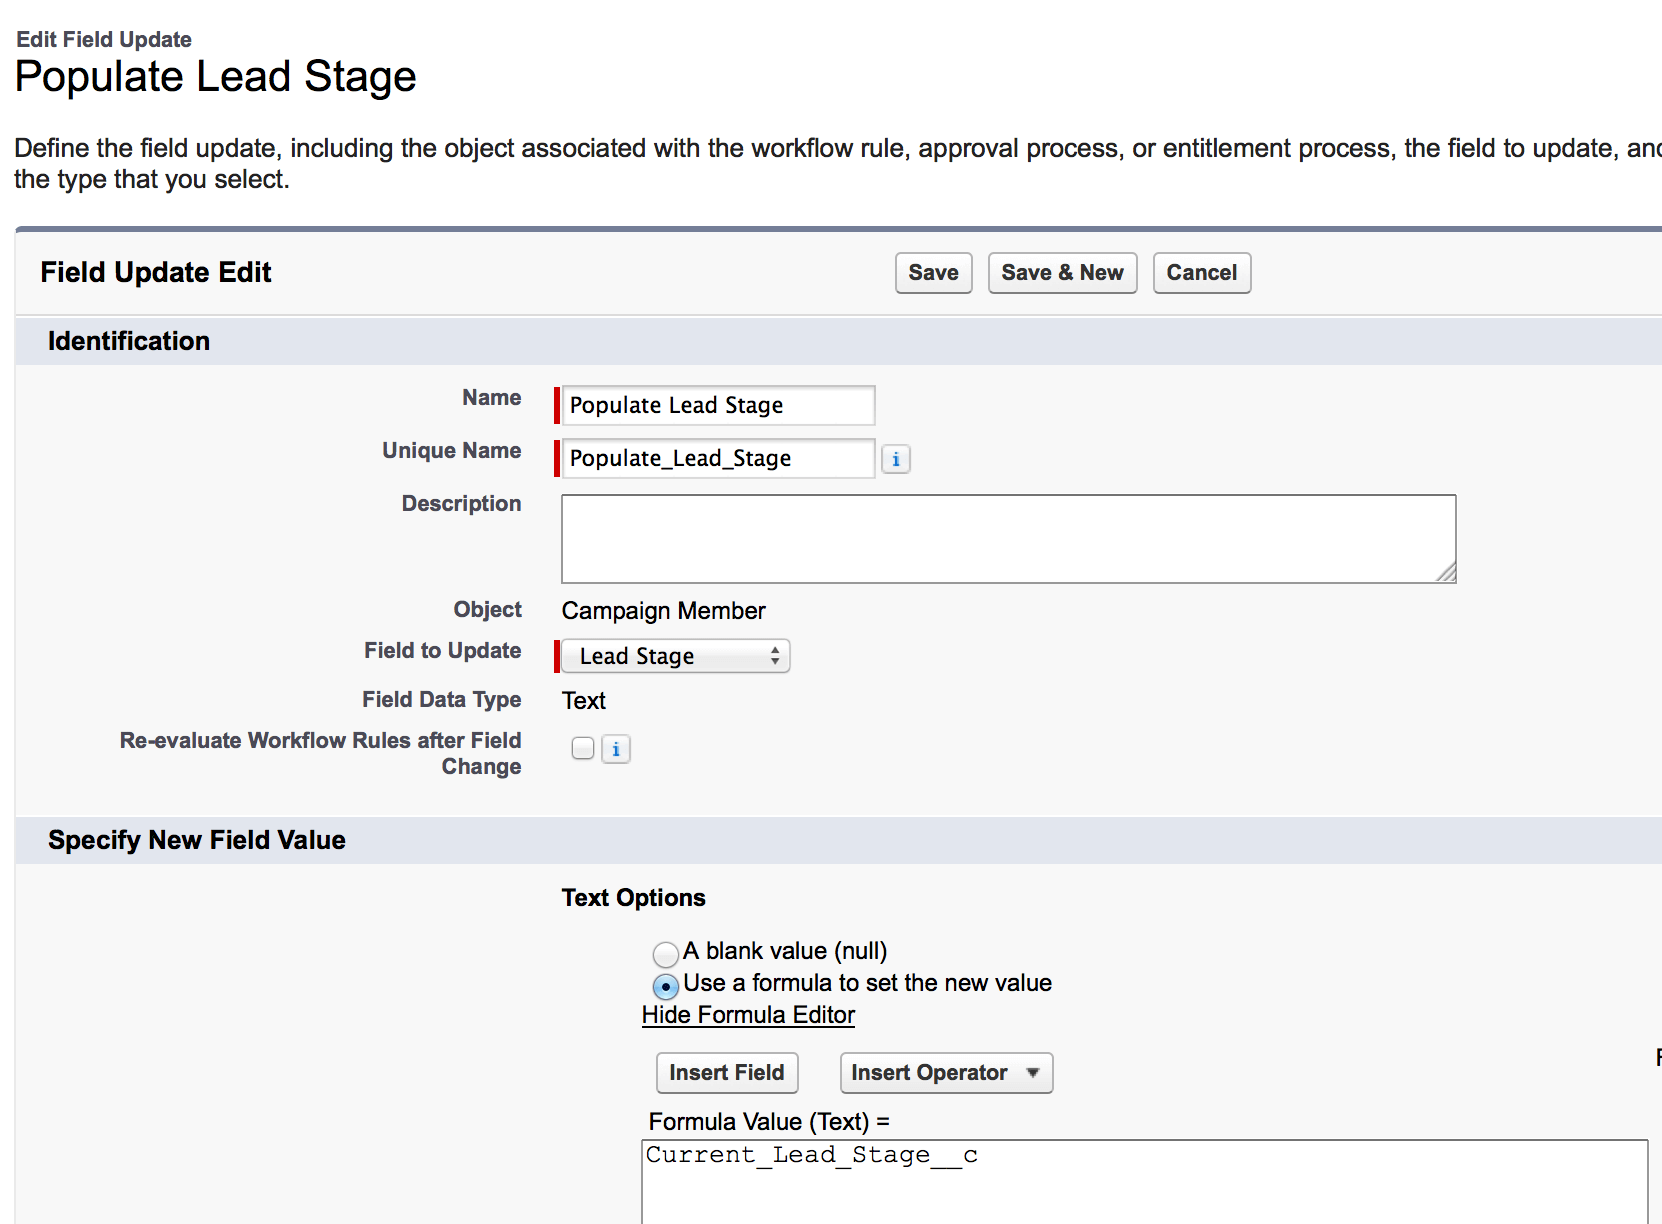1662x1224 pixels.
Task: Hide the Formula Editor via link
Action: coord(748,1015)
